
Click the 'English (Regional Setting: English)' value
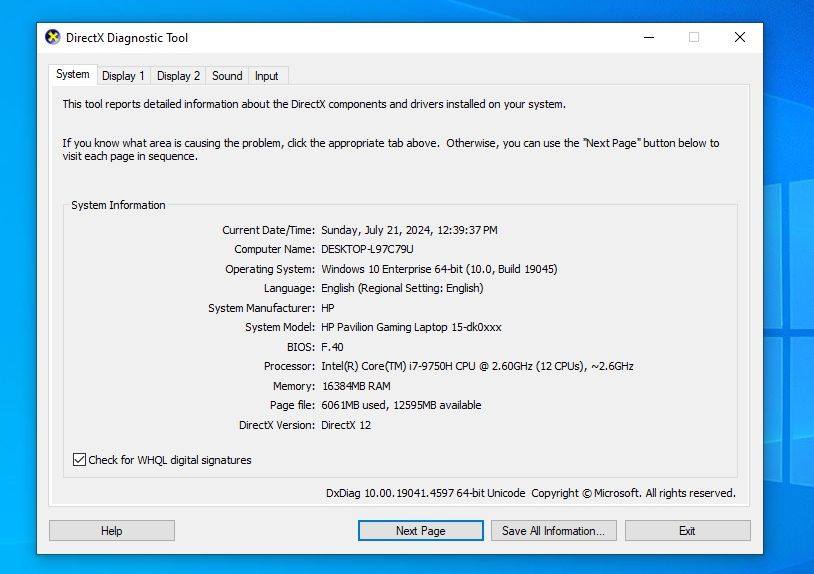[x=402, y=288]
